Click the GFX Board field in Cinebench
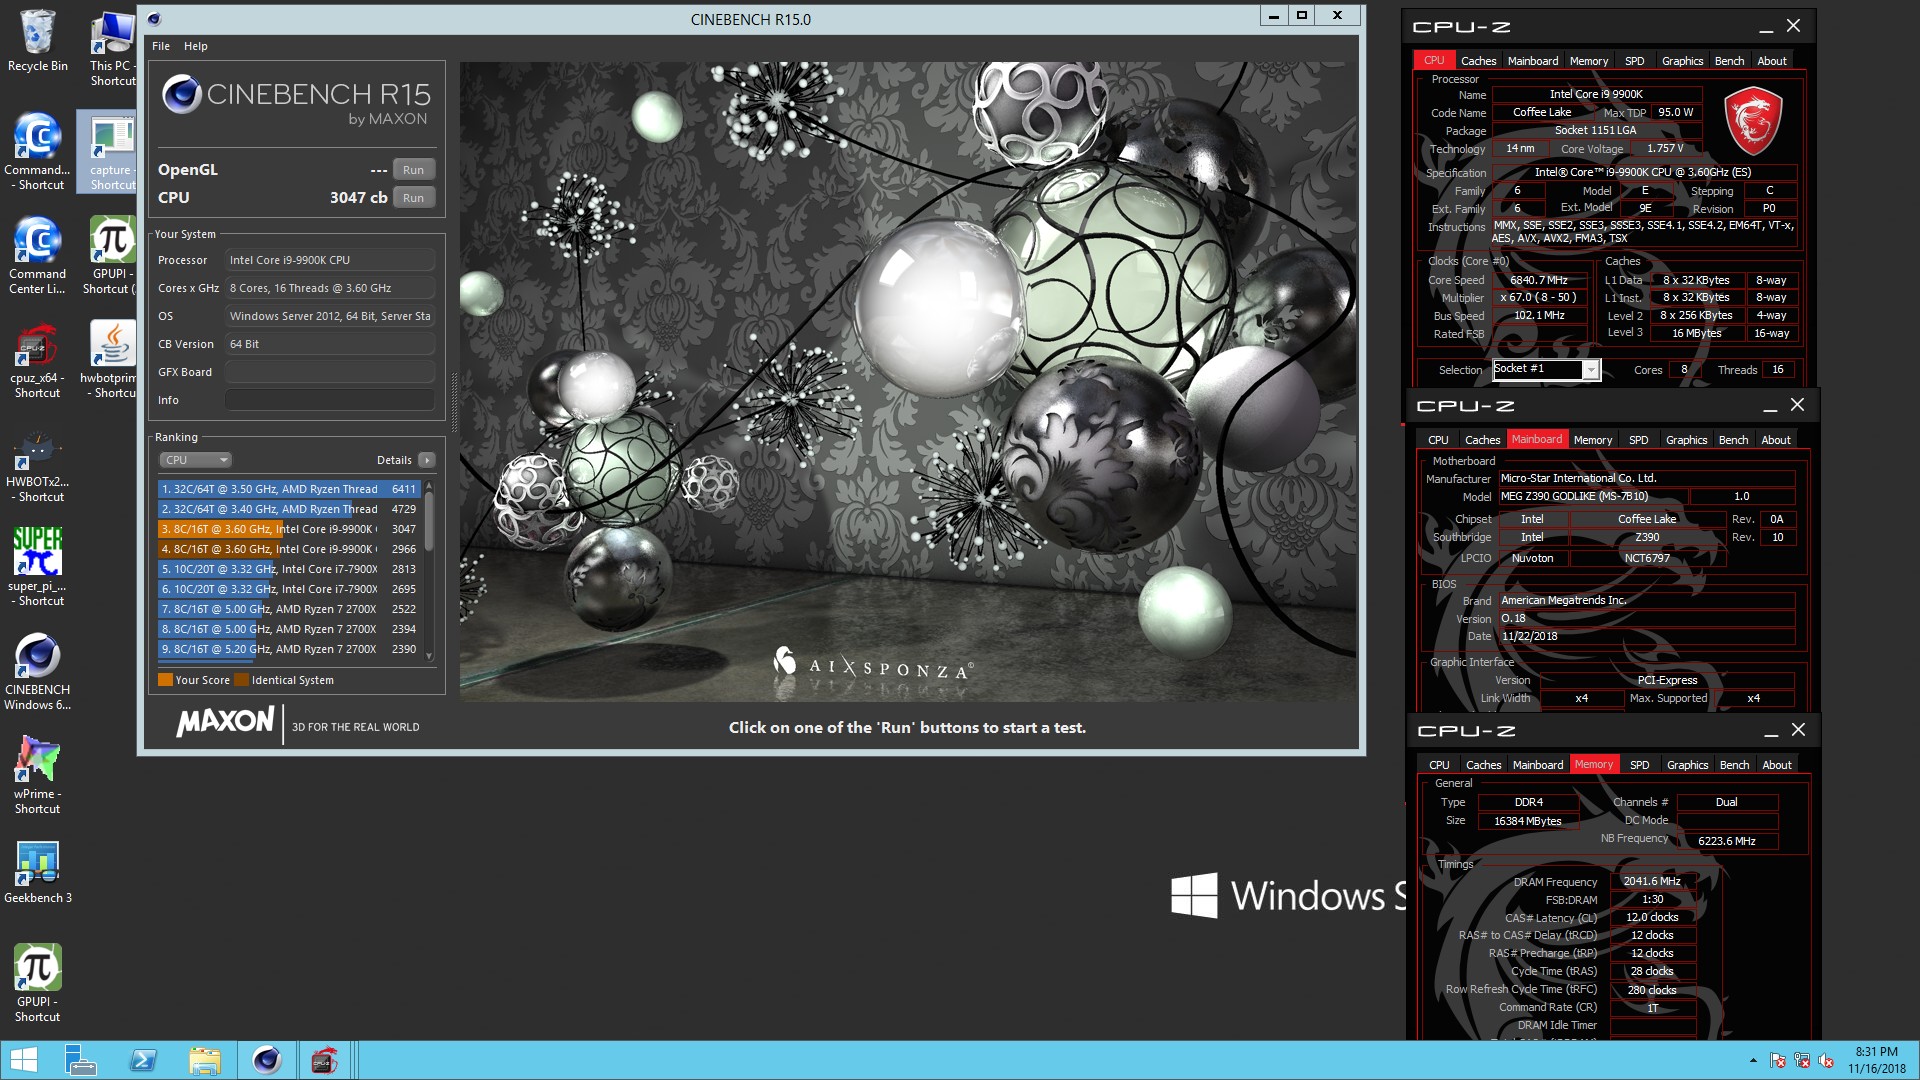Viewport: 1920px width, 1080px height. [329, 372]
